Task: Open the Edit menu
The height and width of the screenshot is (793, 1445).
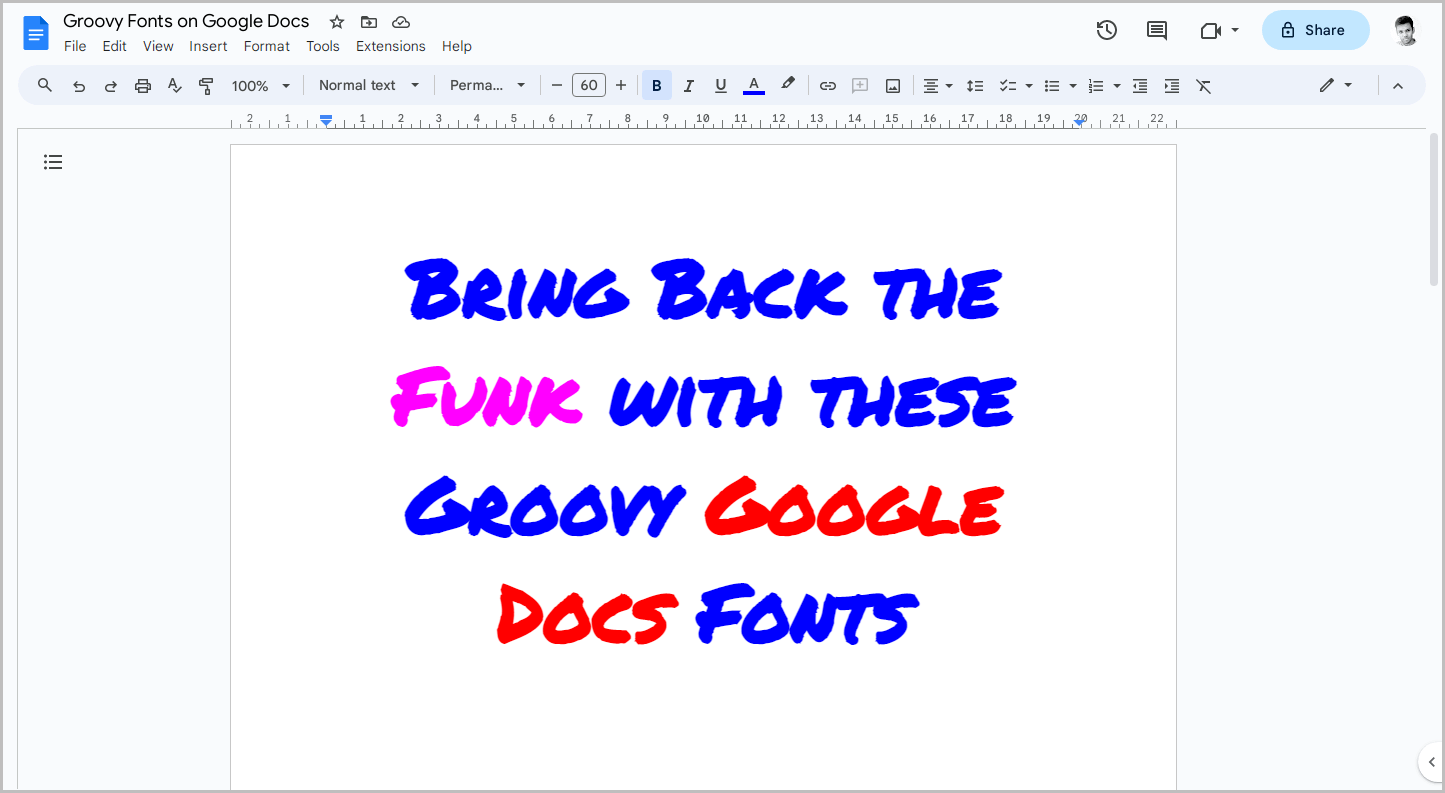Action: (115, 46)
